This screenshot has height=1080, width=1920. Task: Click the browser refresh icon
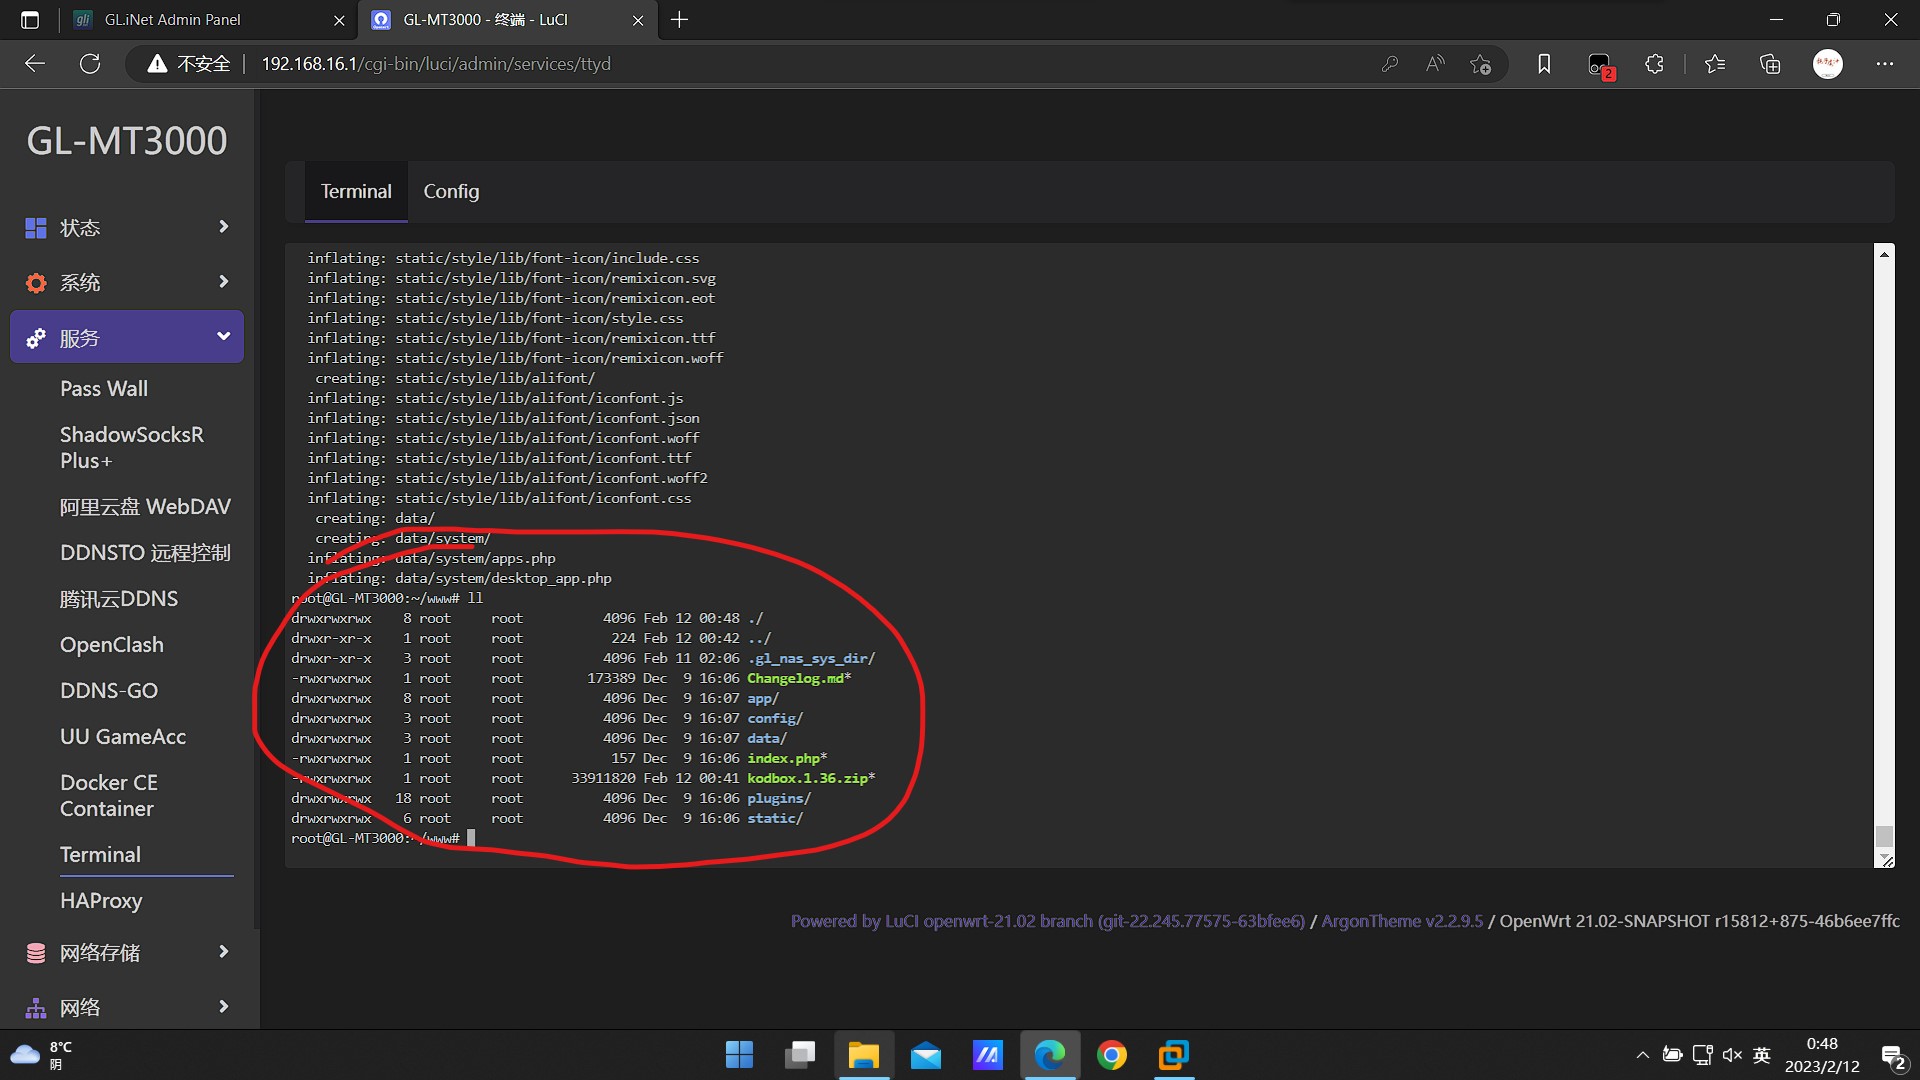tap(90, 64)
